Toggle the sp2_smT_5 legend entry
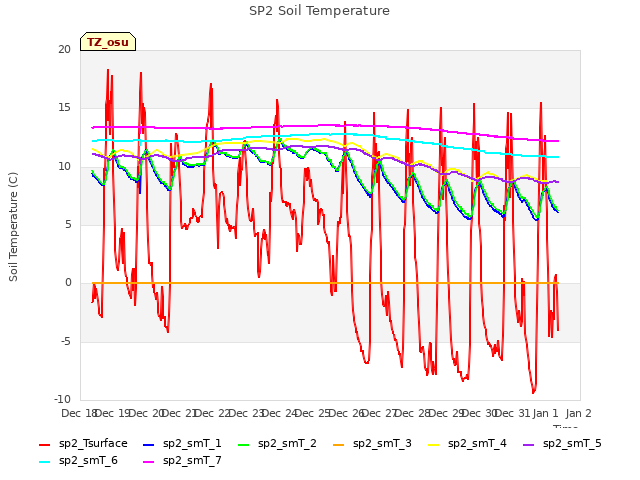The image size is (640, 480). coord(562,444)
